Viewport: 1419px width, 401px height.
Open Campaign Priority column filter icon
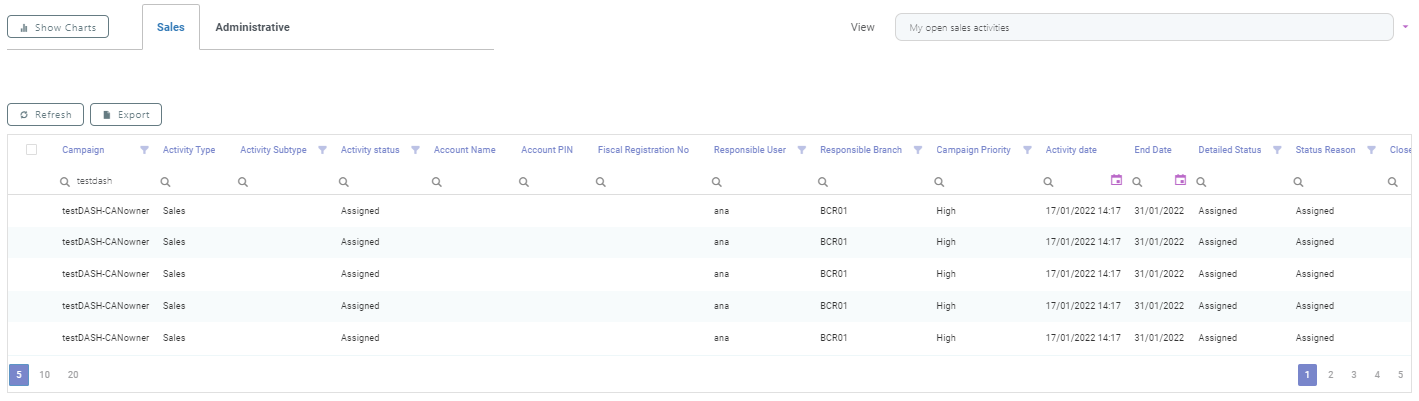point(1026,150)
